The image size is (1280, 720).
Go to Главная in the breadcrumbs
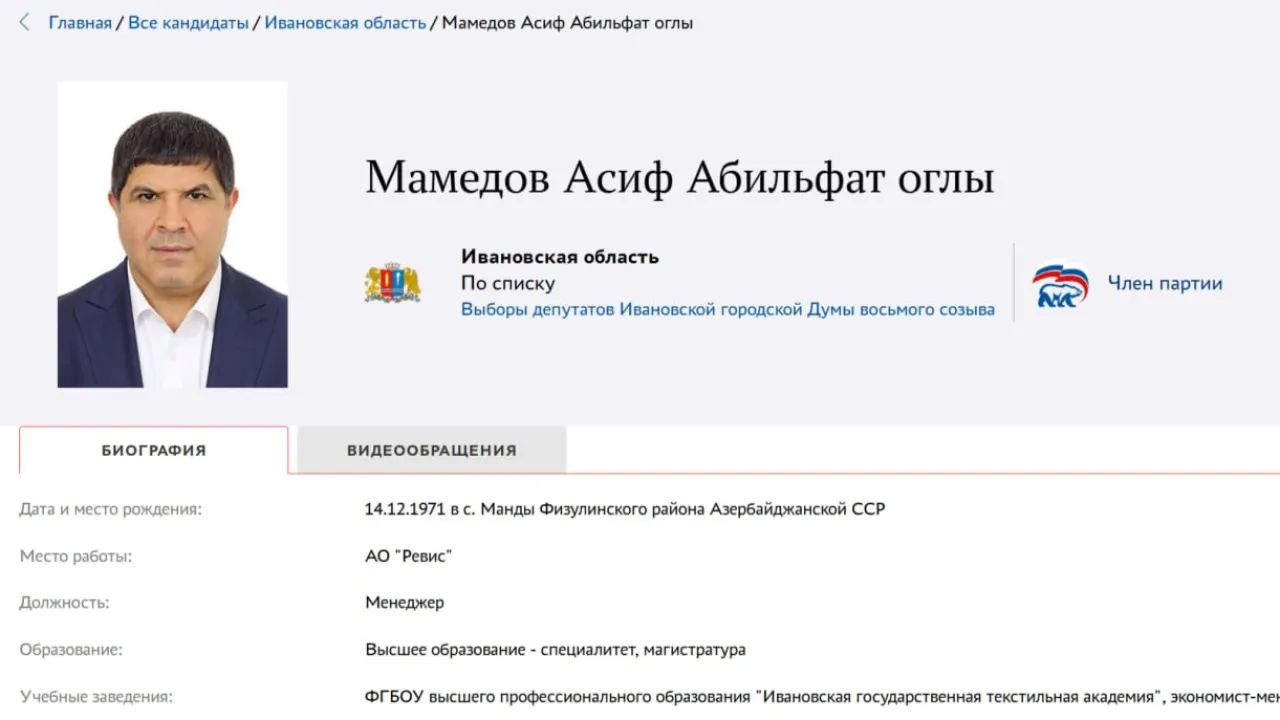pyautogui.click(x=80, y=22)
